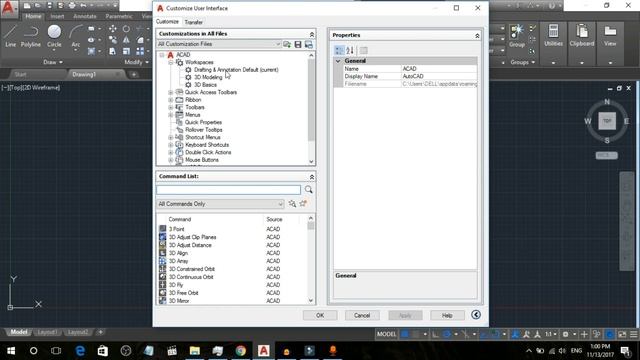Screen dimensions: 640x360
Task: Open All Customization Files dropdown
Action: [219, 44]
